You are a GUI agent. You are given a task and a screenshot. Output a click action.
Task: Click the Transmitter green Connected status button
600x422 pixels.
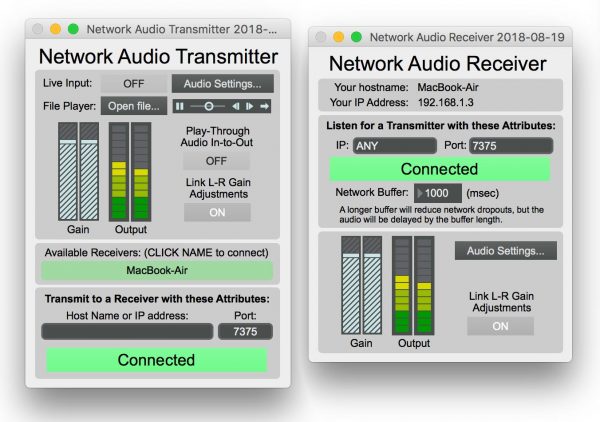pyautogui.click(x=156, y=360)
